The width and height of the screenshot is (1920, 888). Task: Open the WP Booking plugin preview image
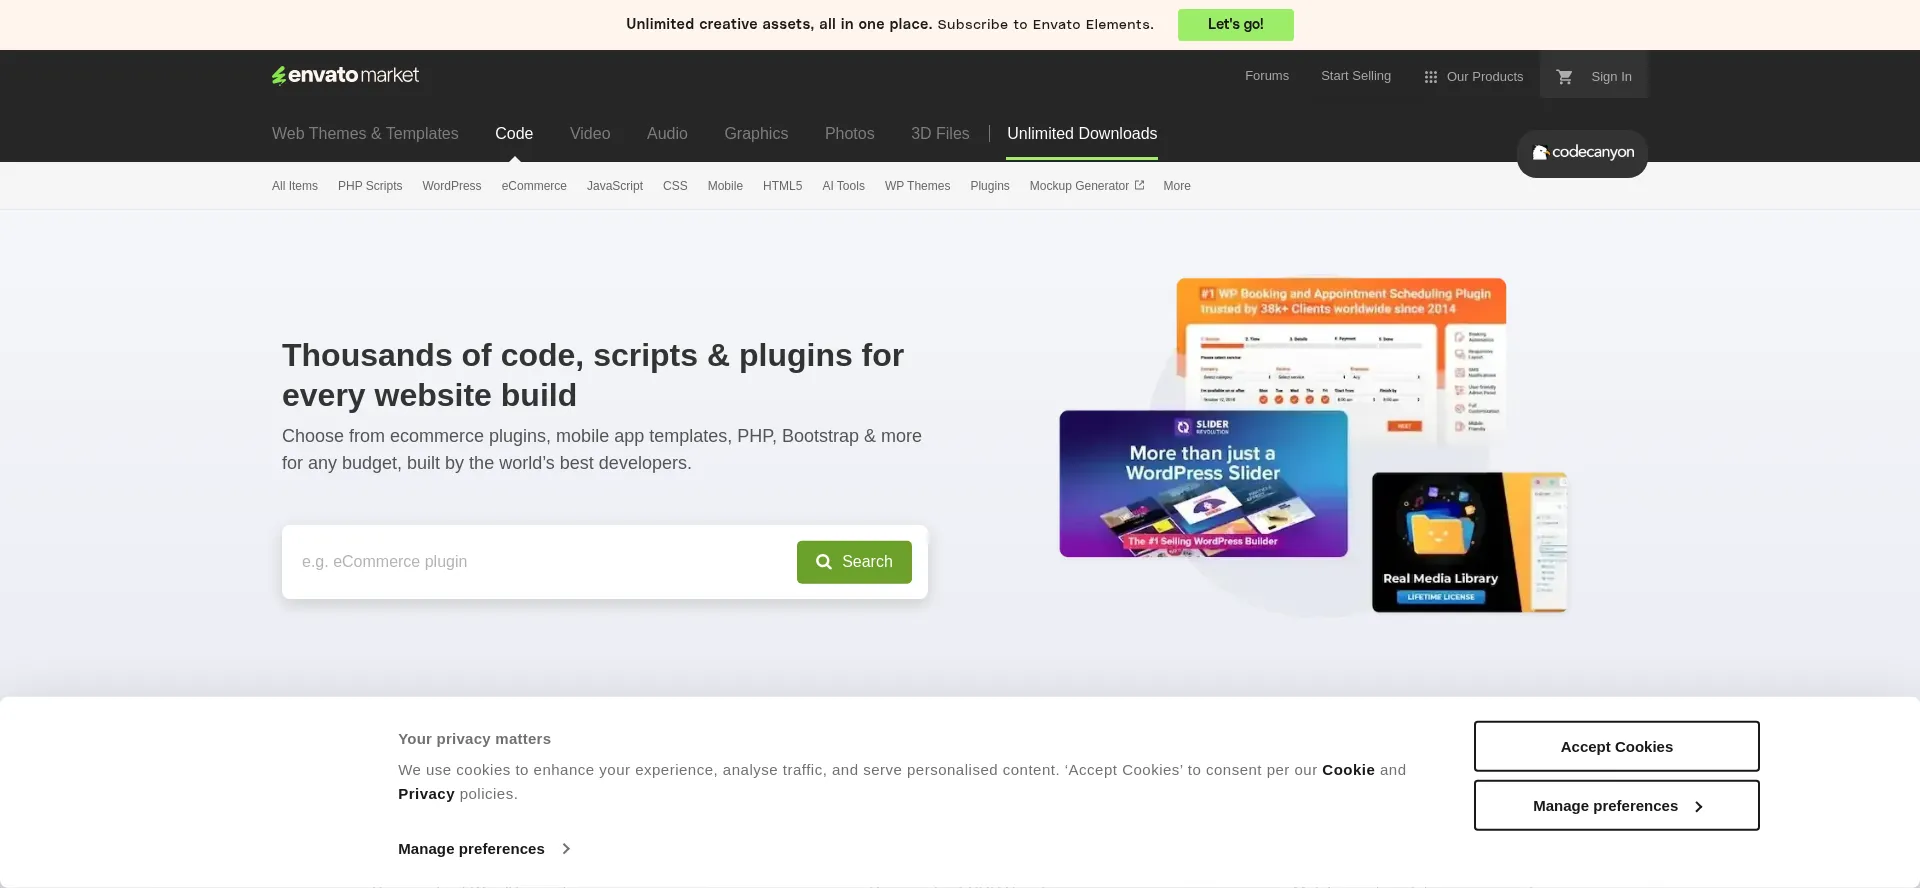(1341, 343)
